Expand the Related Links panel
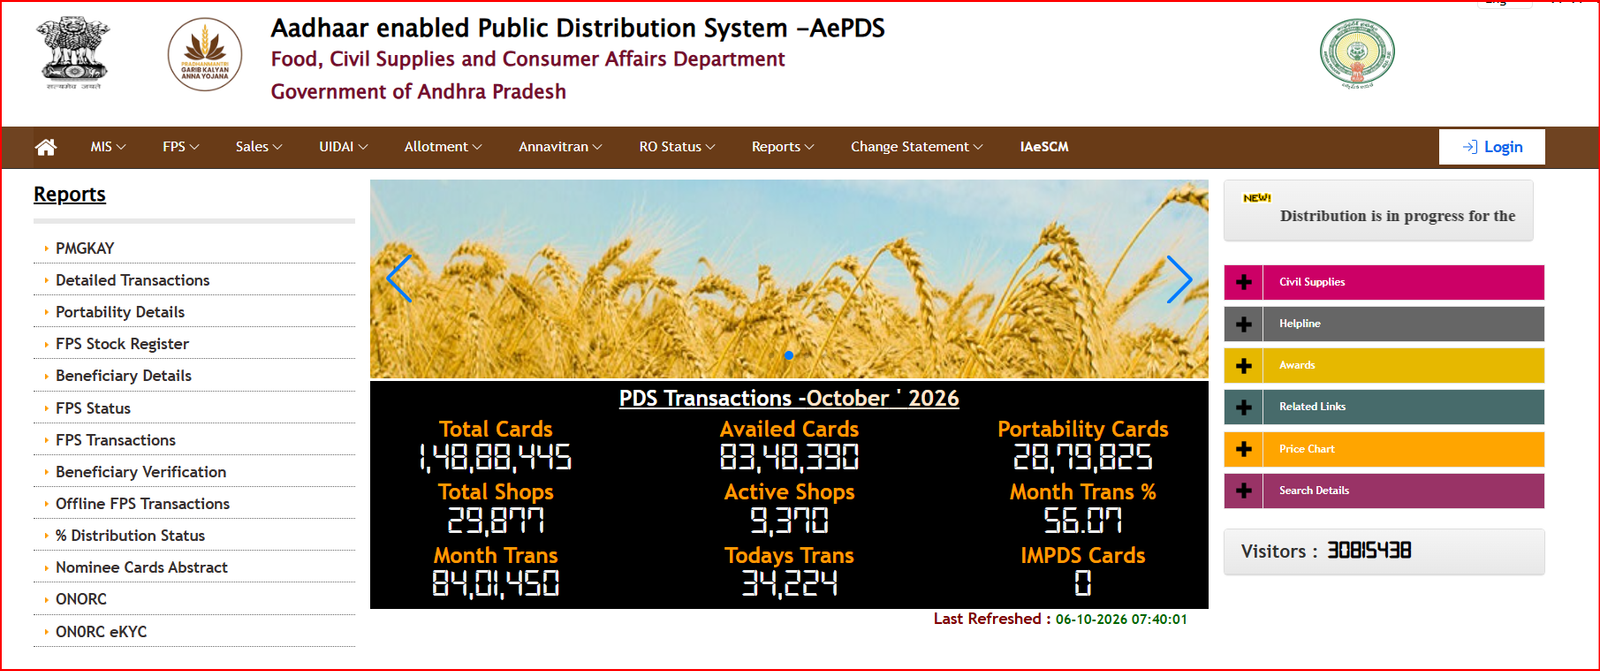Viewport: 1600px width, 671px height. pos(1384,407)
